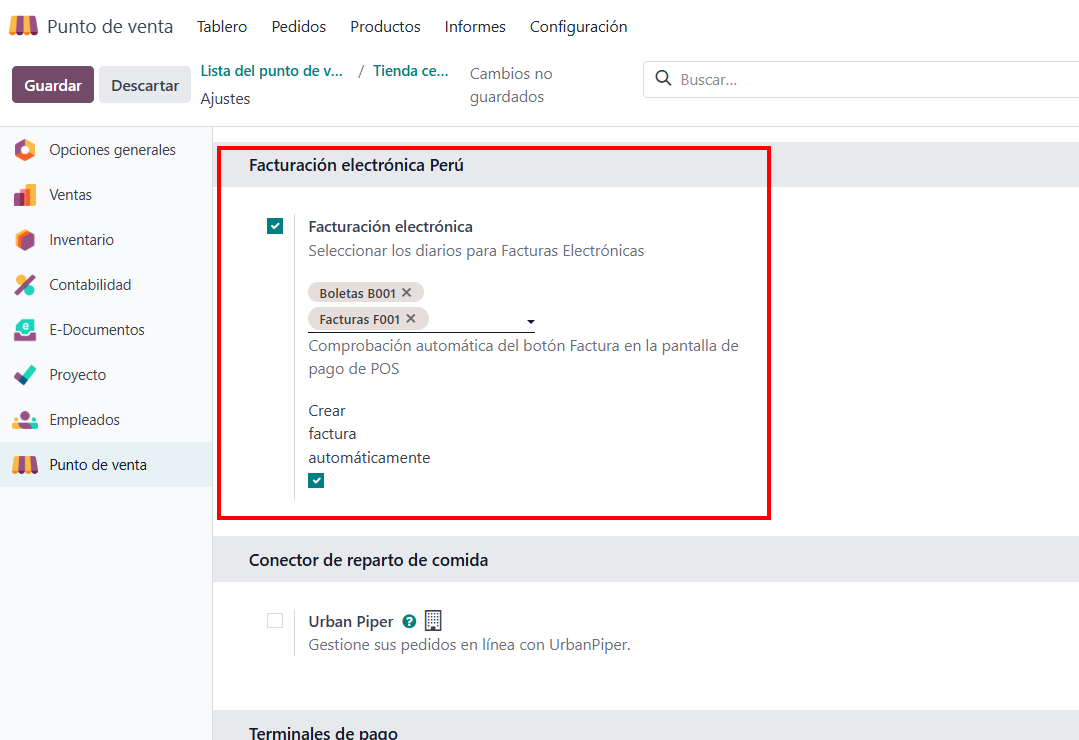Screen dimensions: 1079x740
Task: Remove the Boletas B001 tag
Action: pos(407,293)
